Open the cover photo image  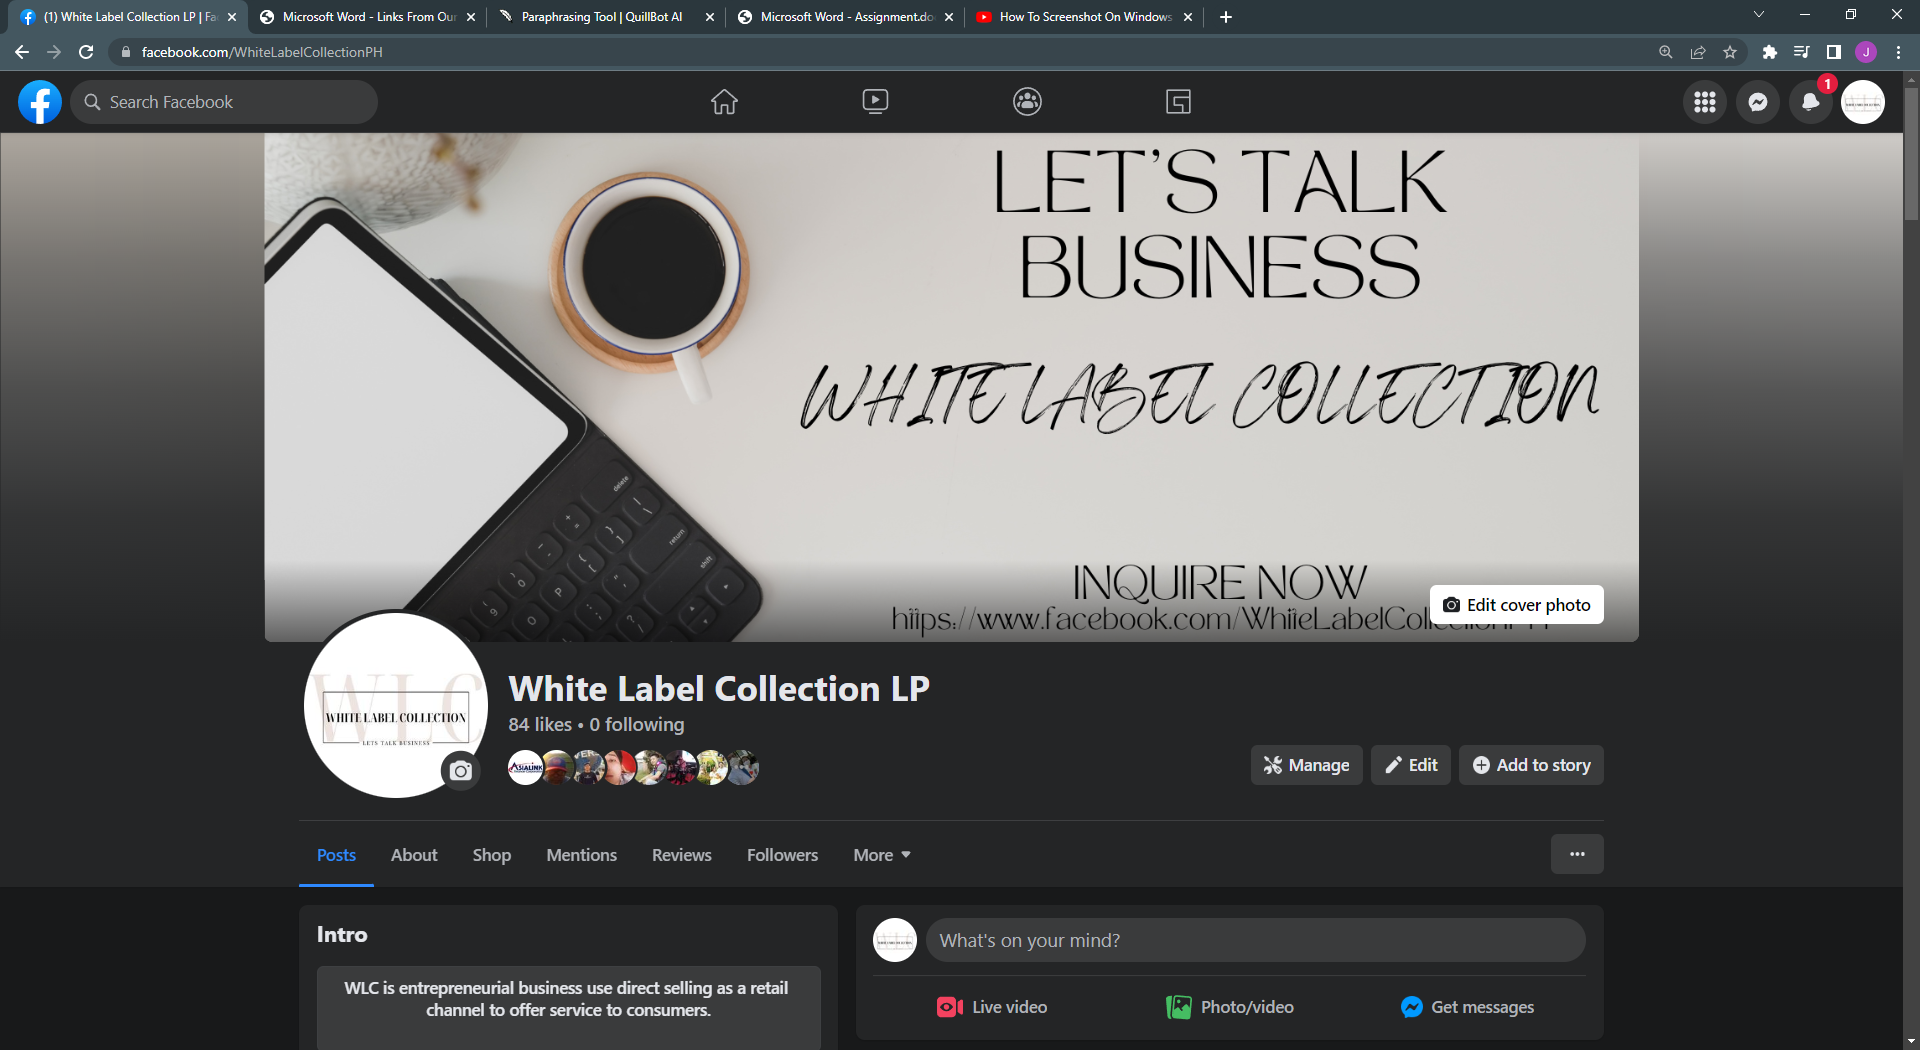pos(951,388)
